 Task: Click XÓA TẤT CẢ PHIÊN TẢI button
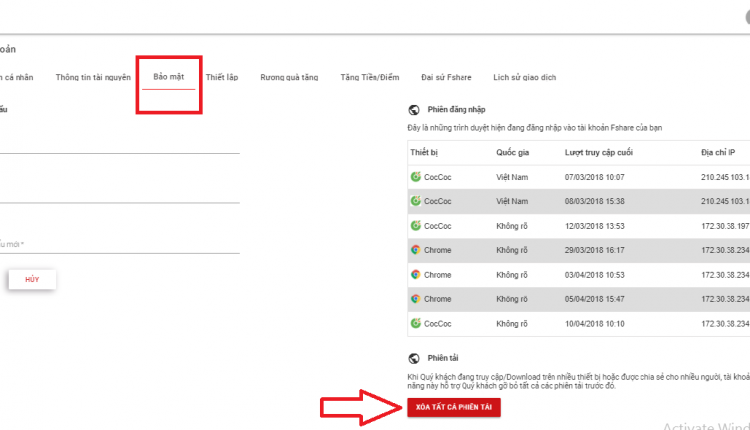(x=454, y=407)
